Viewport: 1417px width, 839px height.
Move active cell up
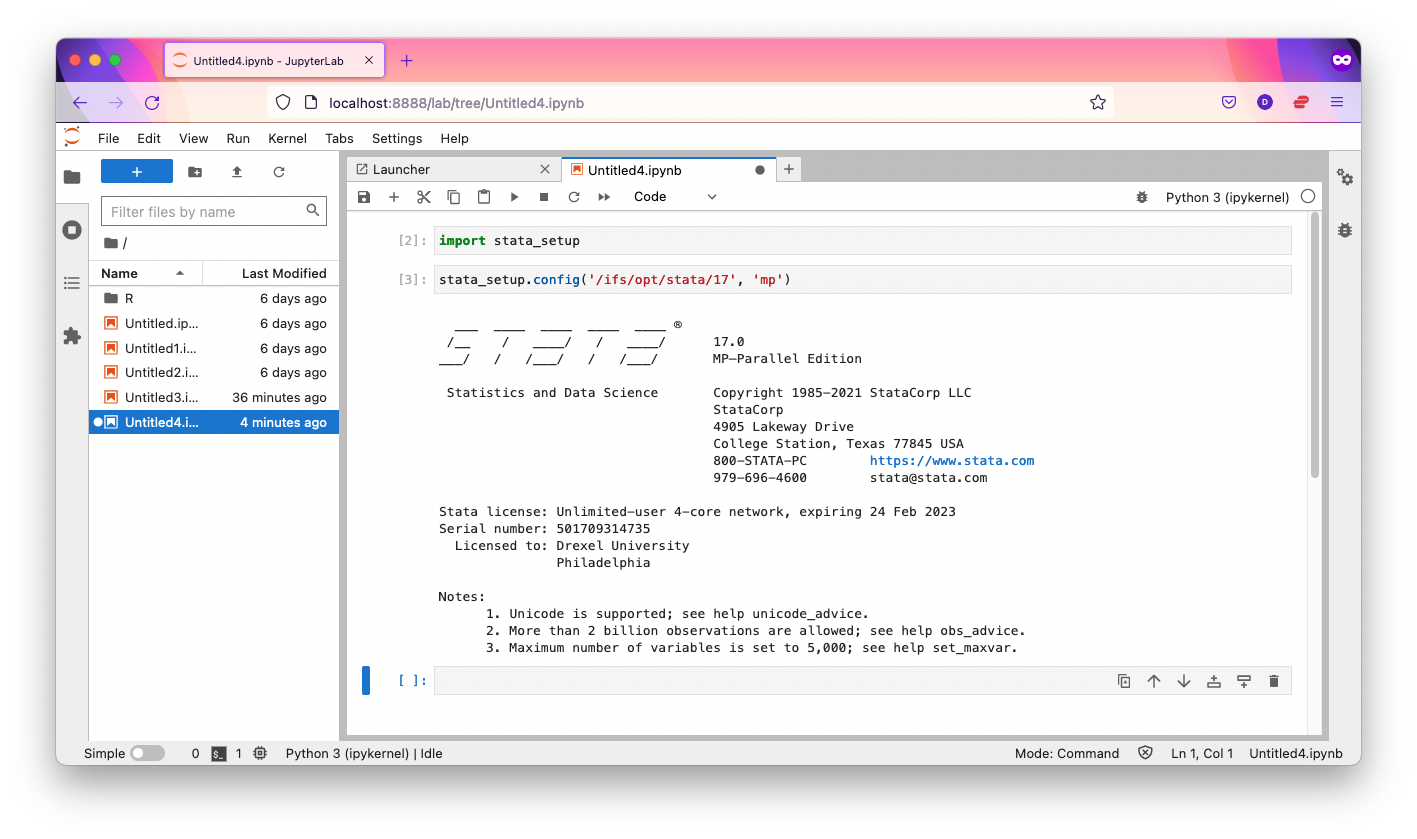point(1154,681)
